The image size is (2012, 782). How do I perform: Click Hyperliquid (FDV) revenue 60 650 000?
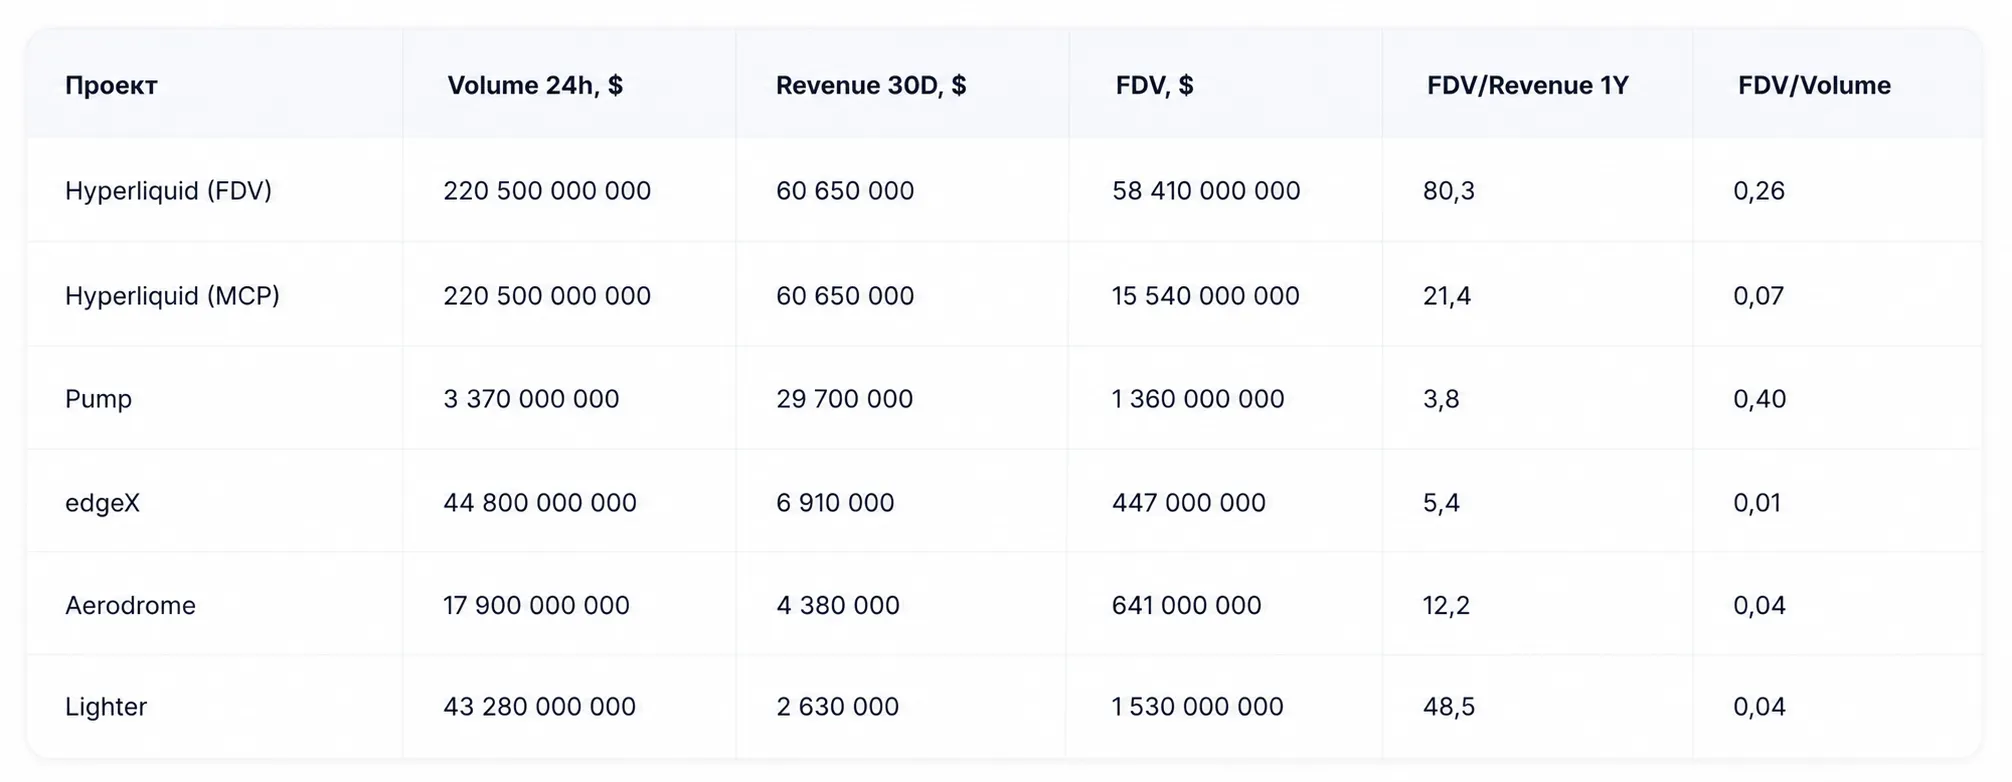(x=845, y=191)
